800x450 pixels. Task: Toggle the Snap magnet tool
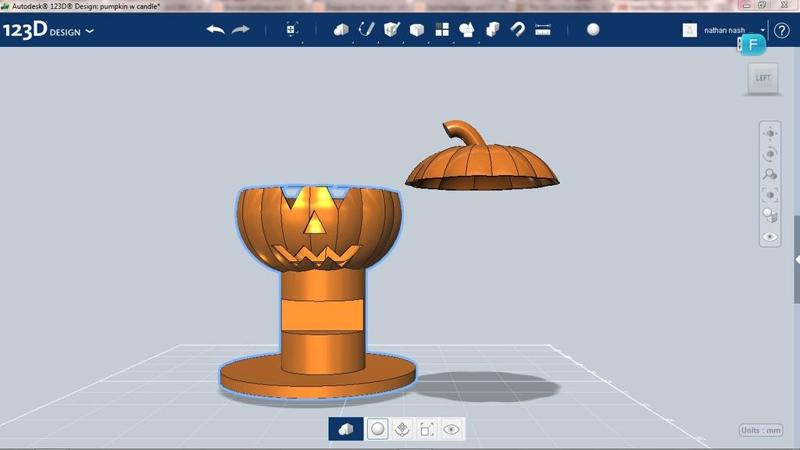(x=517, y=29)
